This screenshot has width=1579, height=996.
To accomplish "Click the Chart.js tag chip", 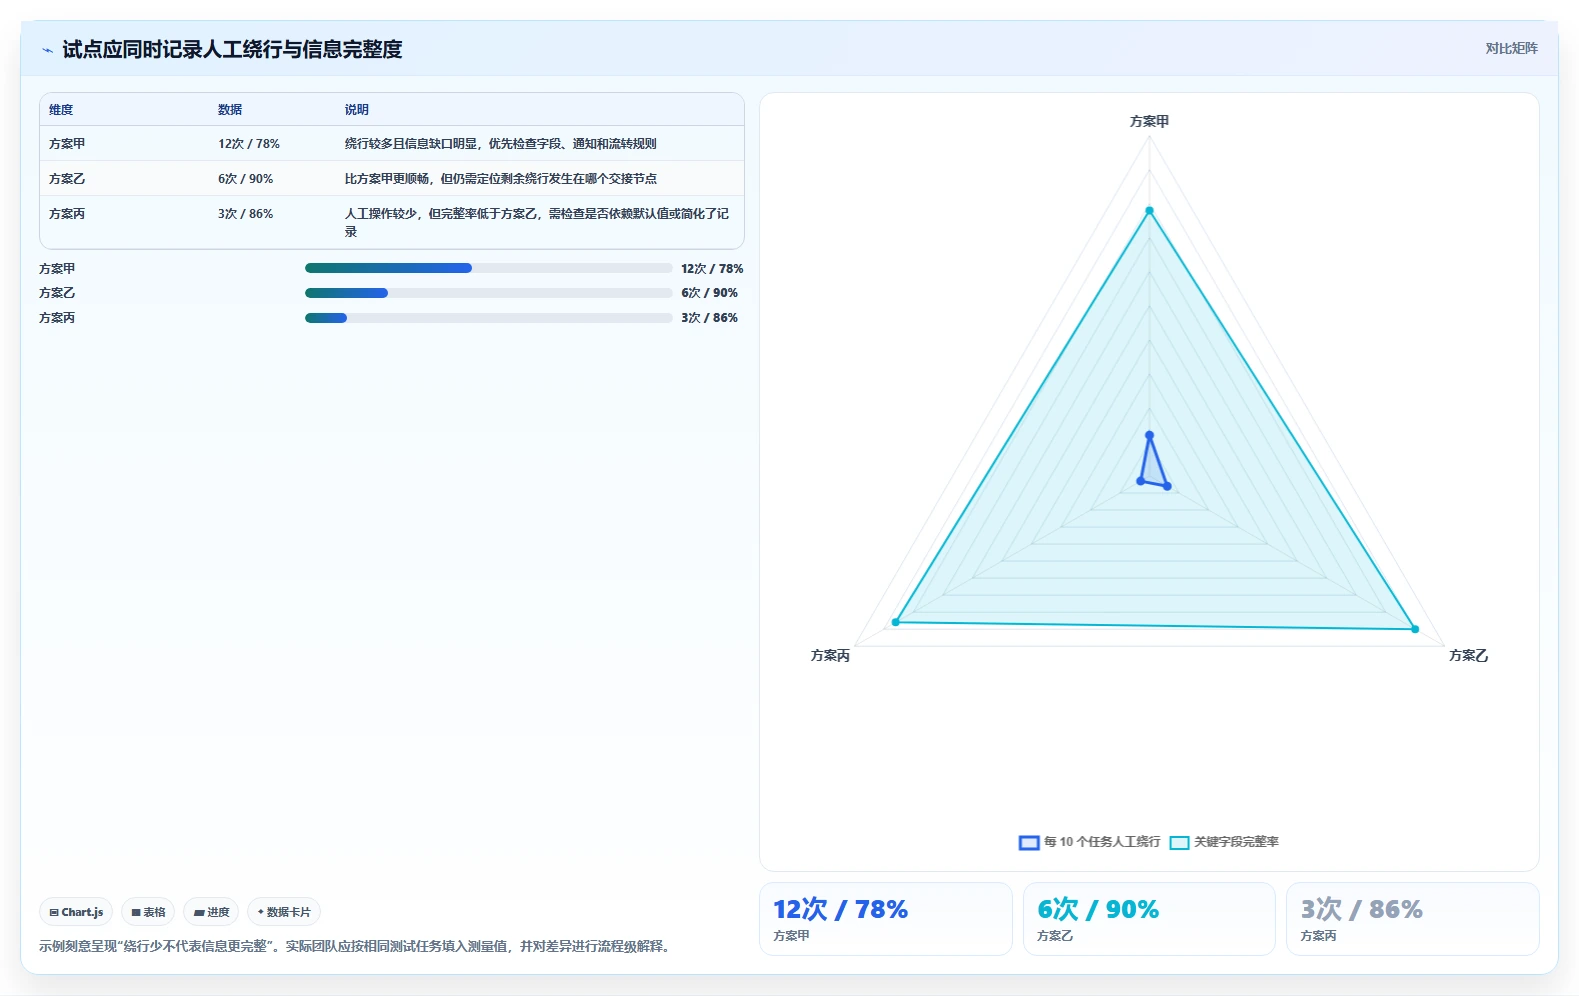I will tap(76, 912).
